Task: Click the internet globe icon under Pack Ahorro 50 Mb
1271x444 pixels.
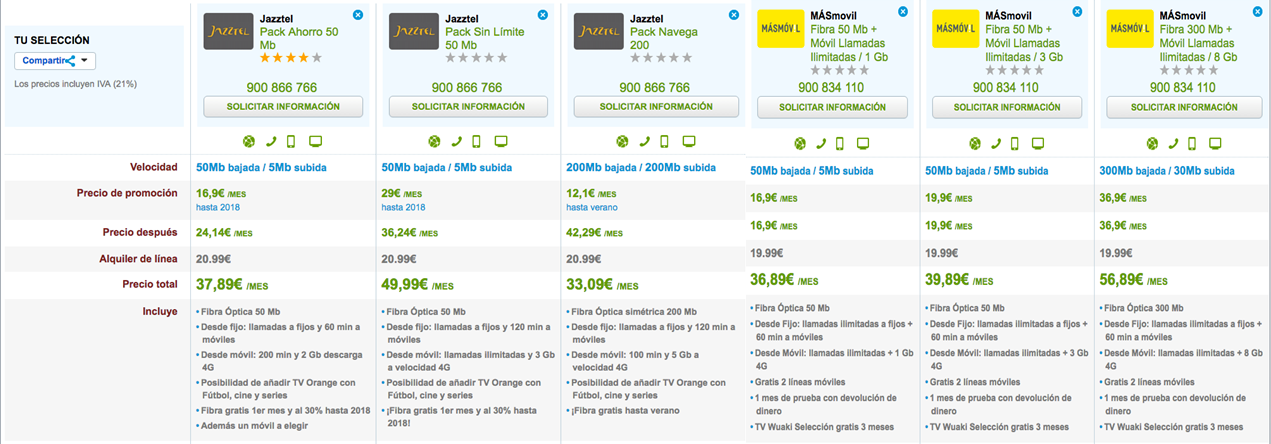Action: click(249, 141)
